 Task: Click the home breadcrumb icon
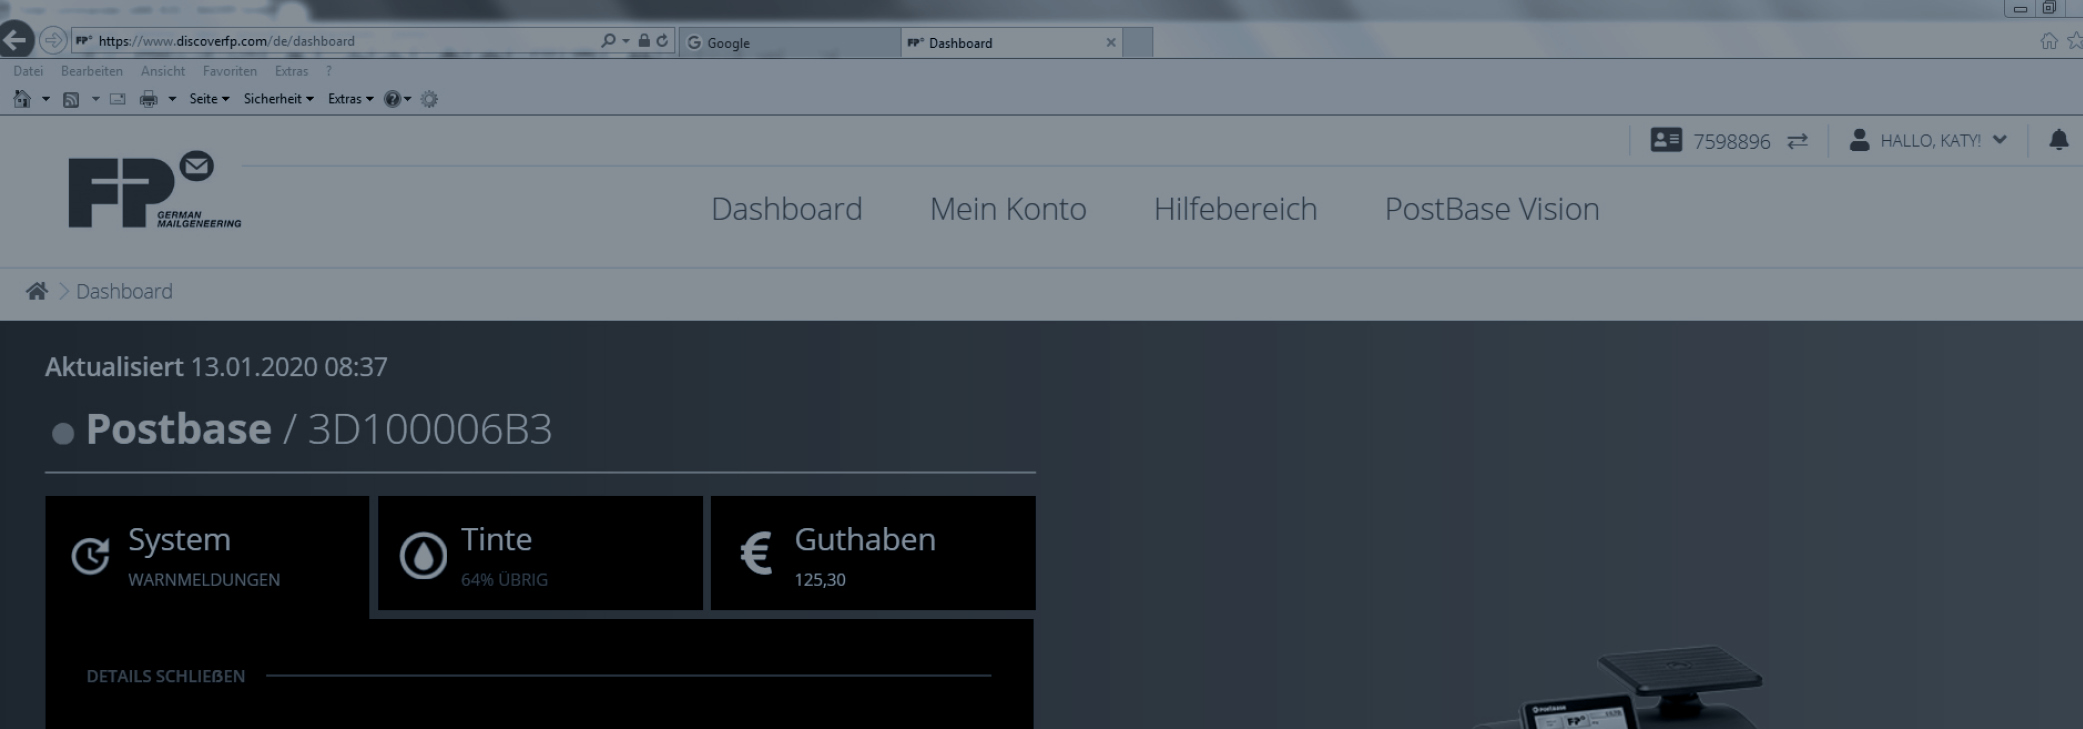pos(37,291)
